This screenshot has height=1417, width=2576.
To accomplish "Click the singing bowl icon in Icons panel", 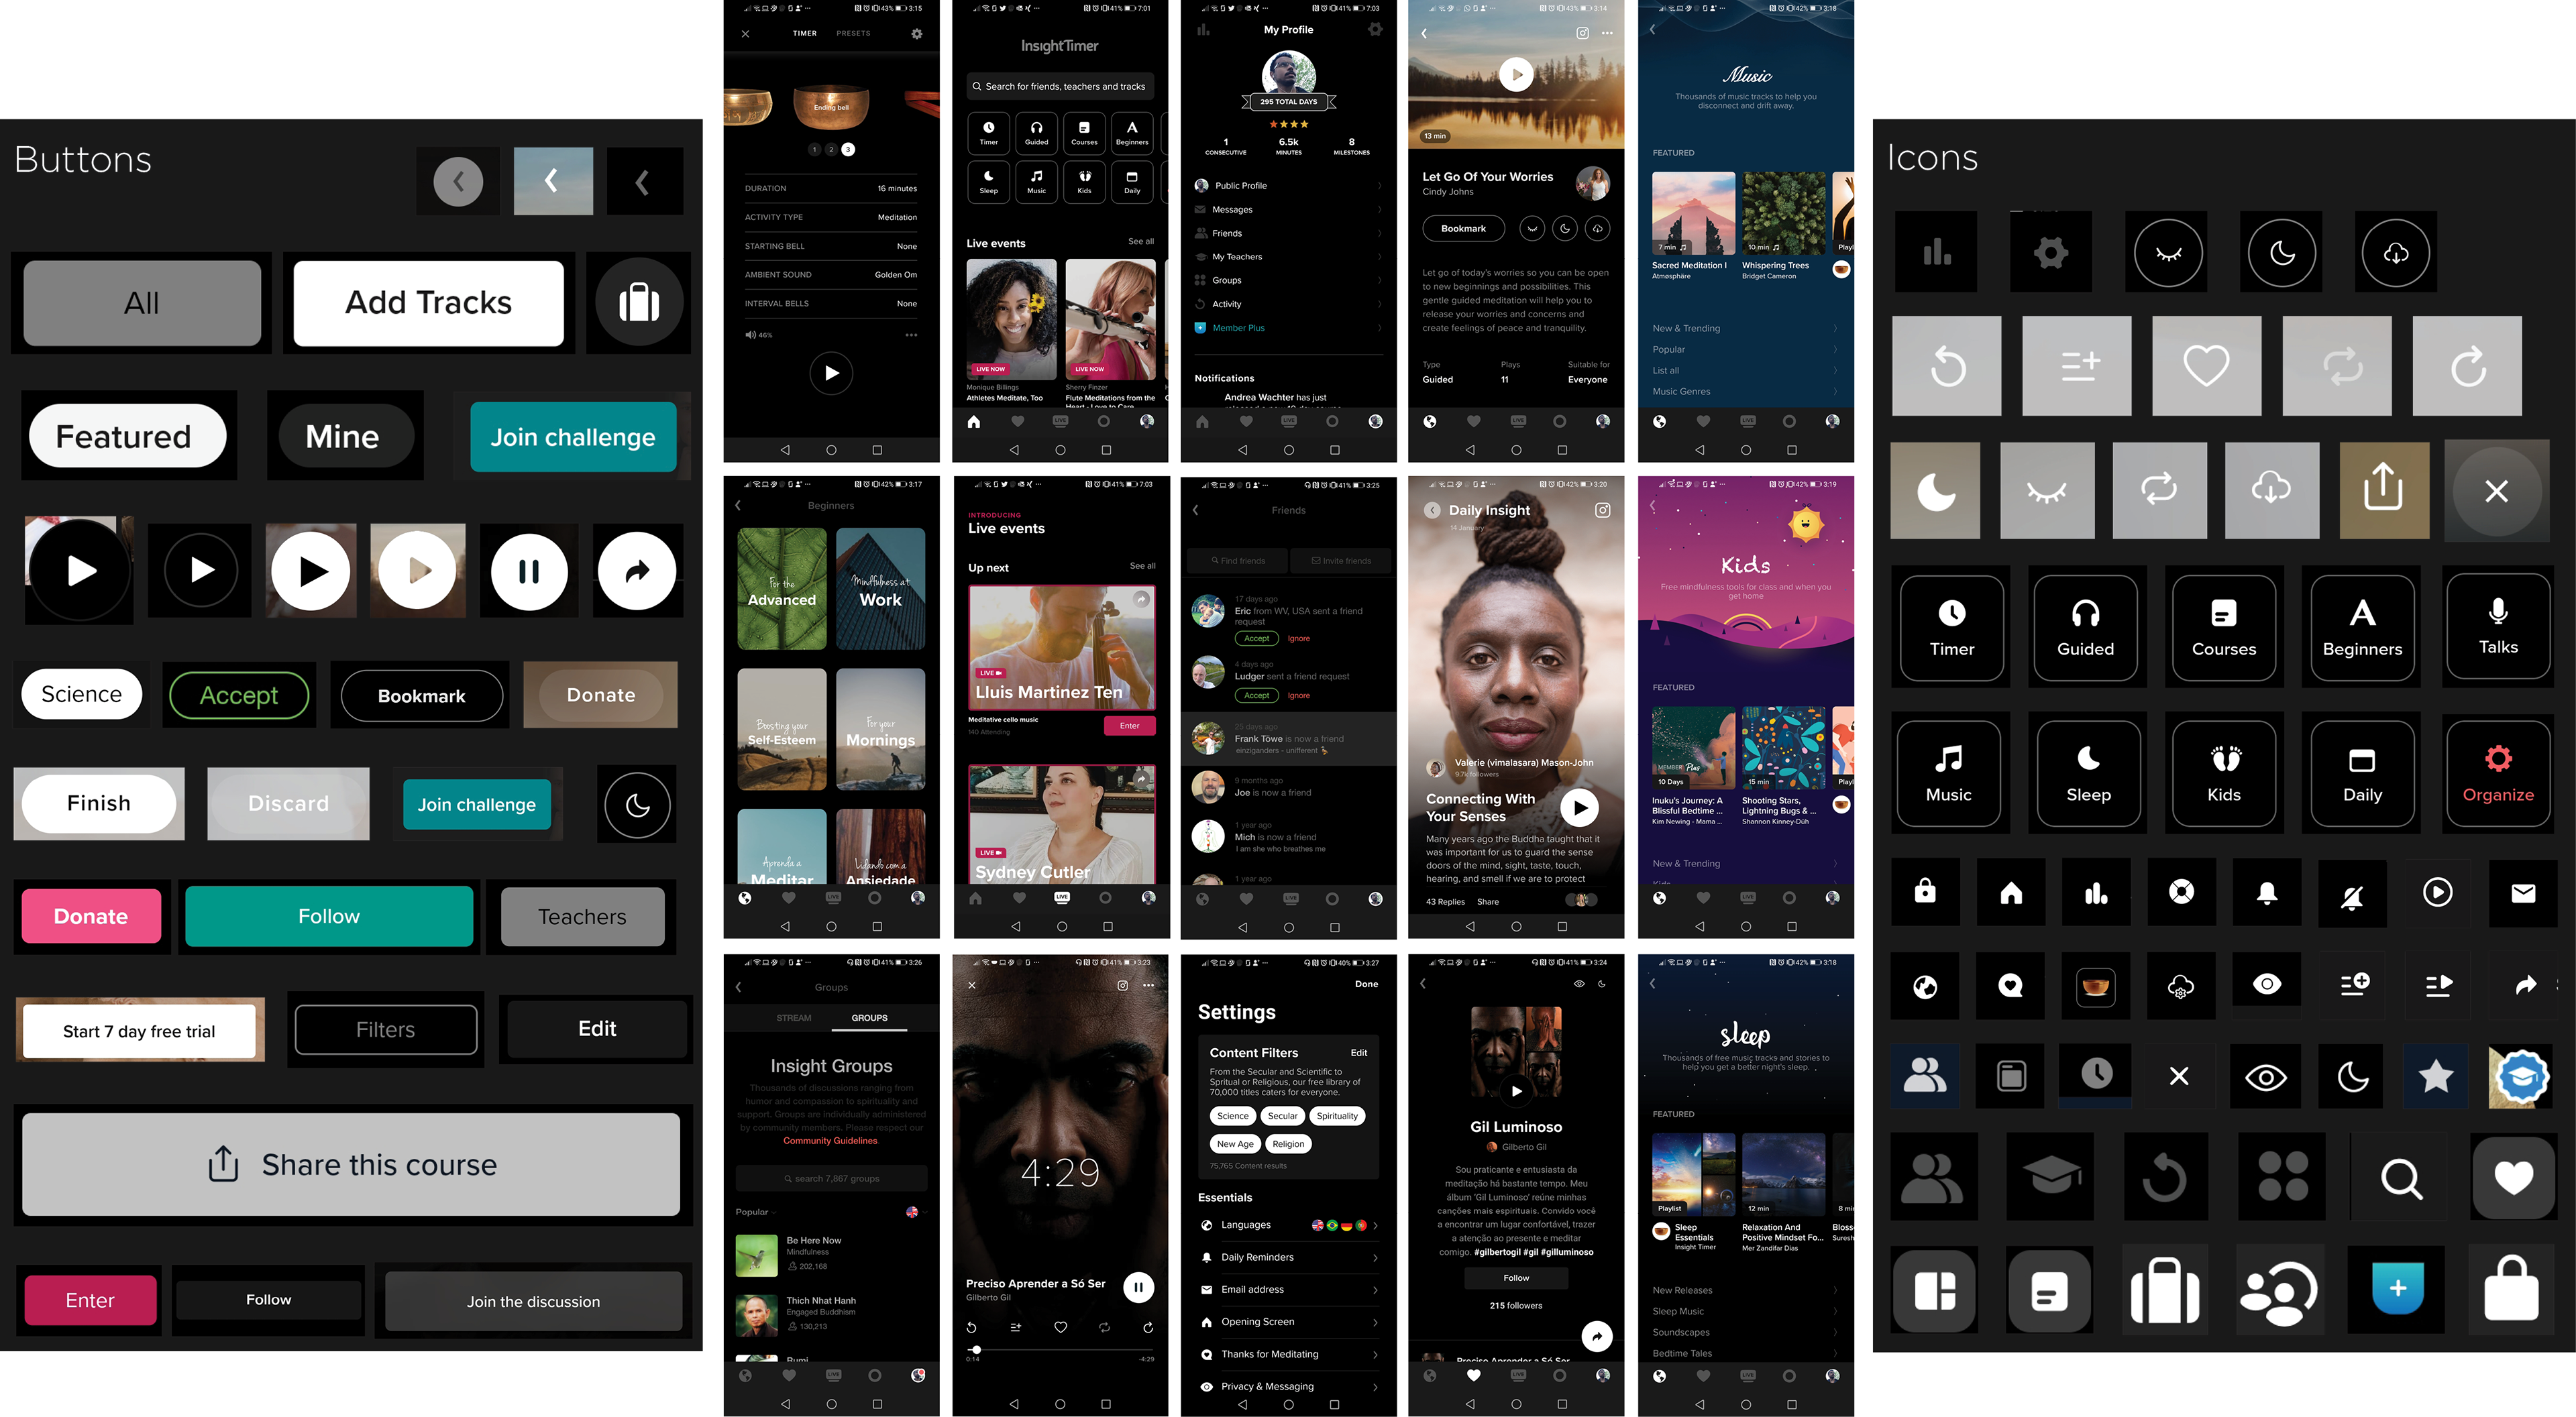I will point(2095,987).
